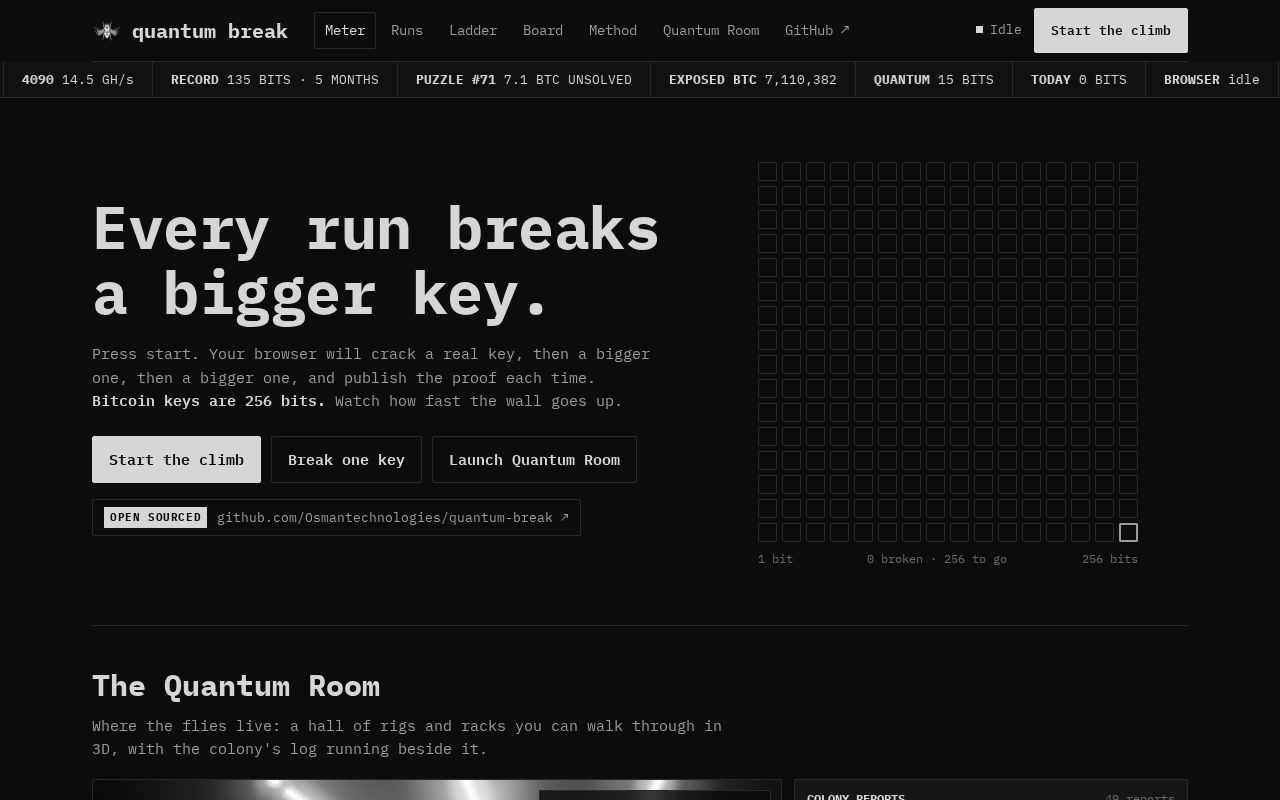Image resolution: width=1280 pixels, height=800 pixels.
Task: Launch the Quantum Room
Action: coord(534,460)
